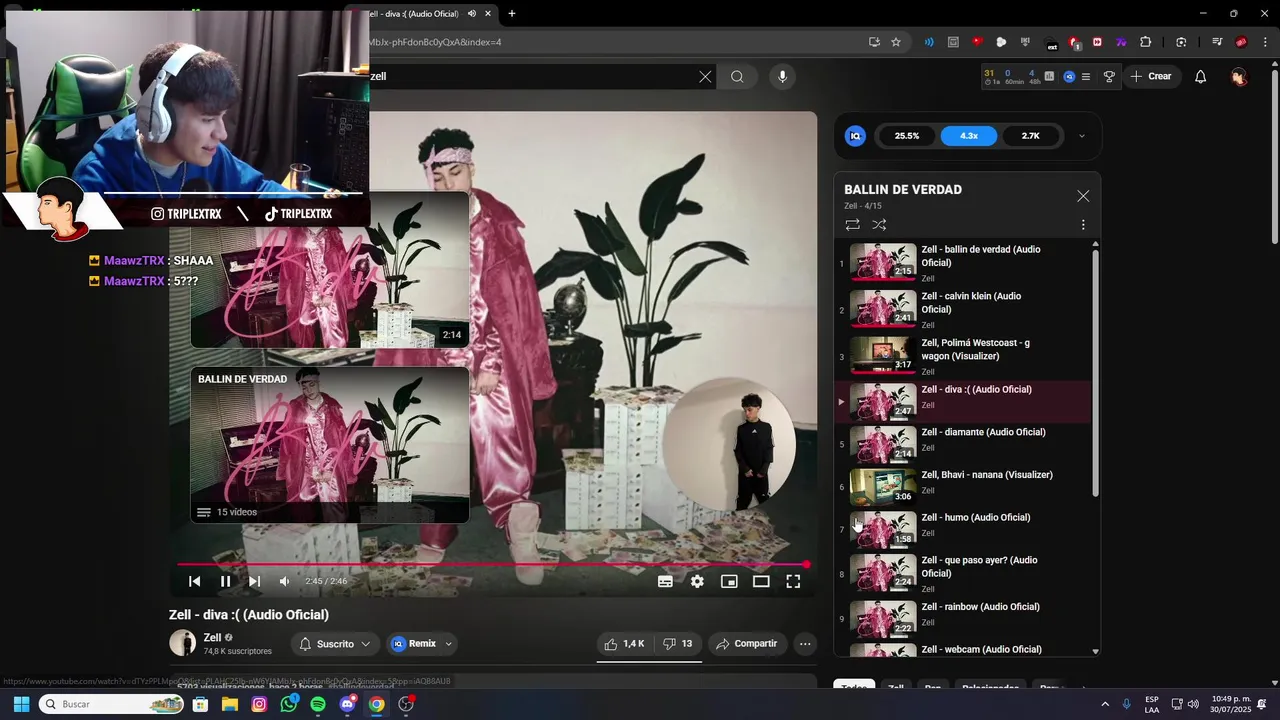Viewport: 1280px width, 720px height.
Task: Open YouTube notifications bell
Action: click(x=1201, y=76)
